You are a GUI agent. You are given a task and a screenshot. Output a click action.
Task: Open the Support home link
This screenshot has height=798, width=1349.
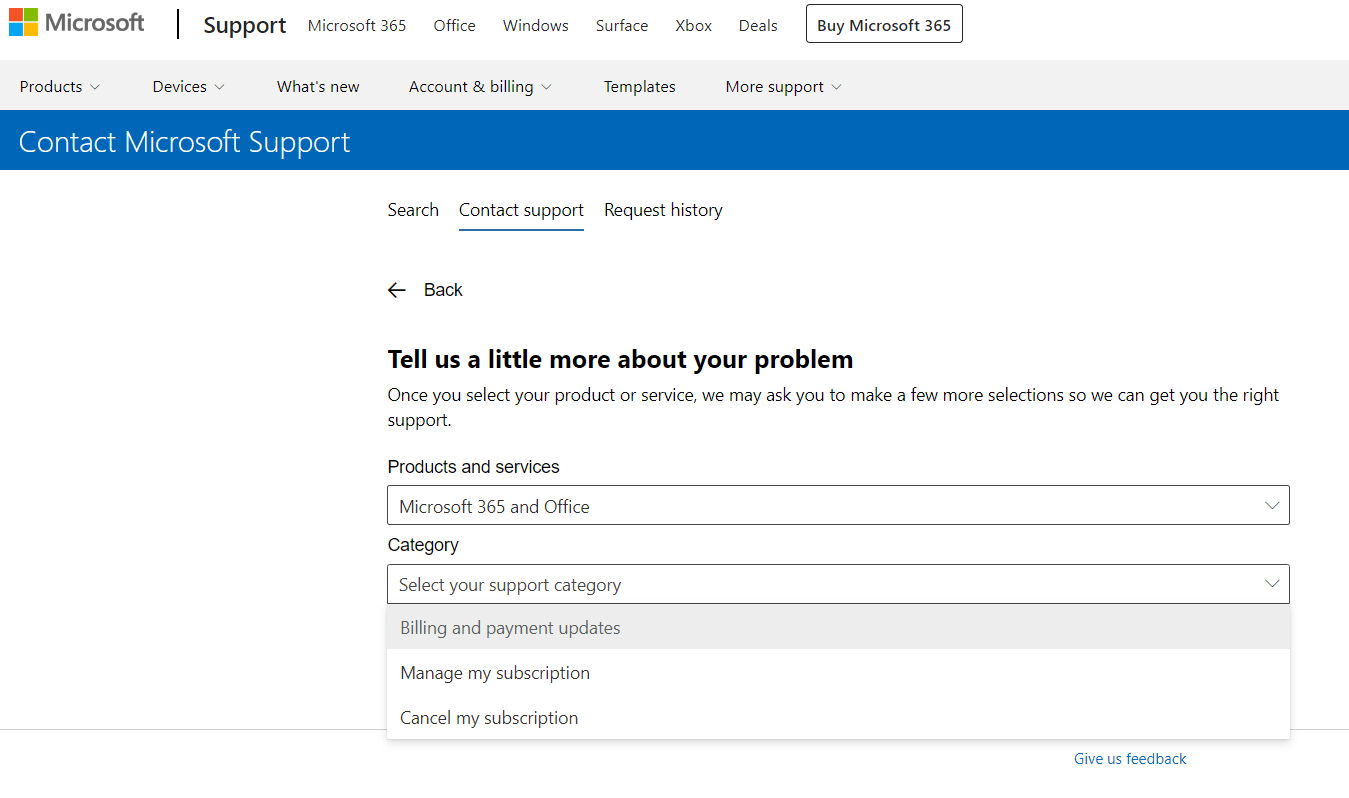(245, 25)
